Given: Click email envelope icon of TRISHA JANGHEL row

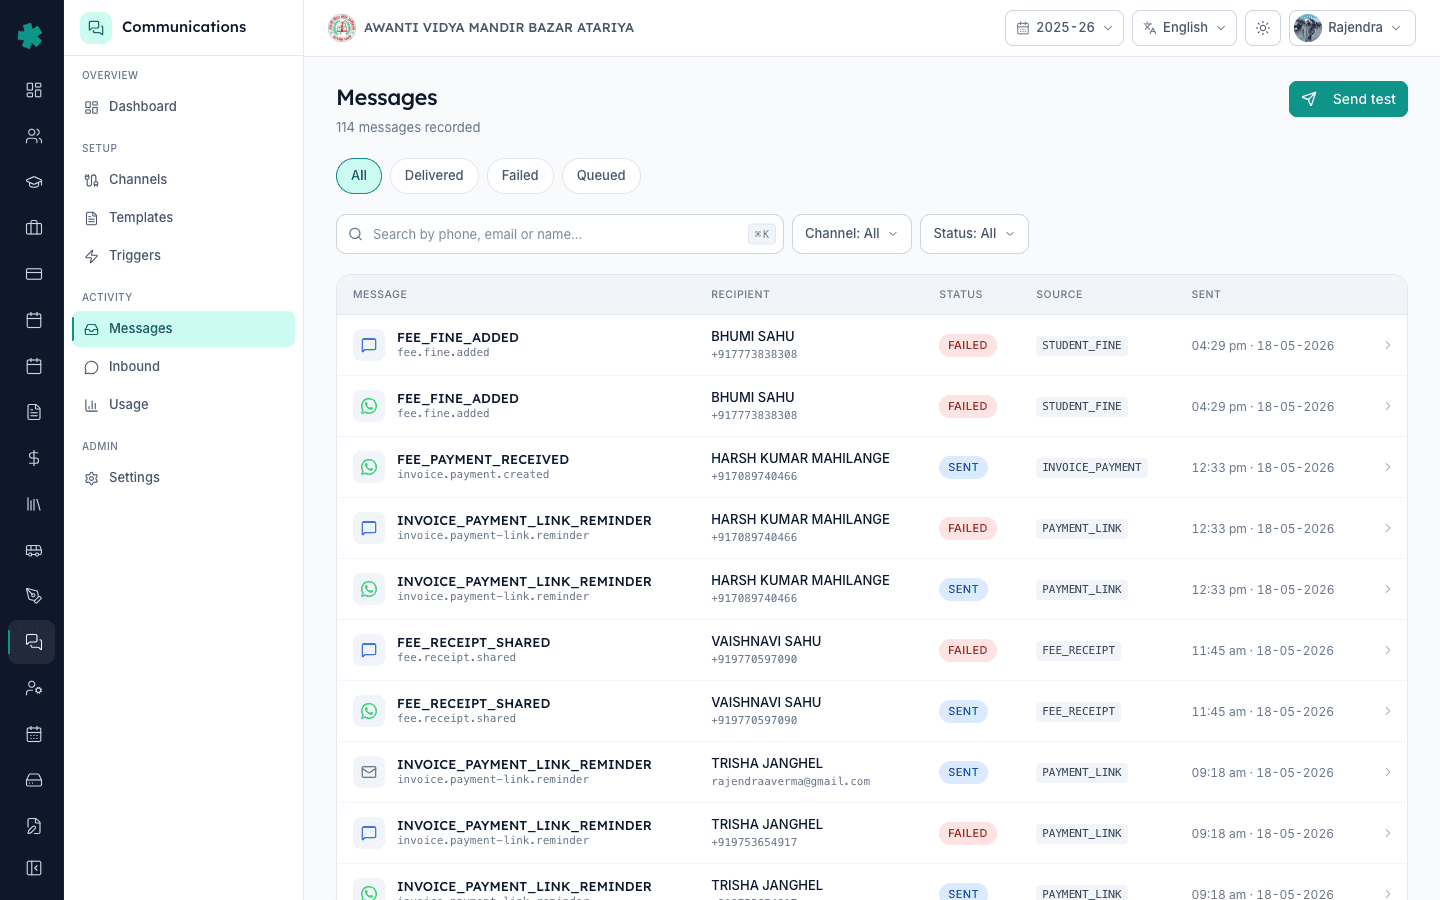Looking at the screenshot, I should pos(369,772).
